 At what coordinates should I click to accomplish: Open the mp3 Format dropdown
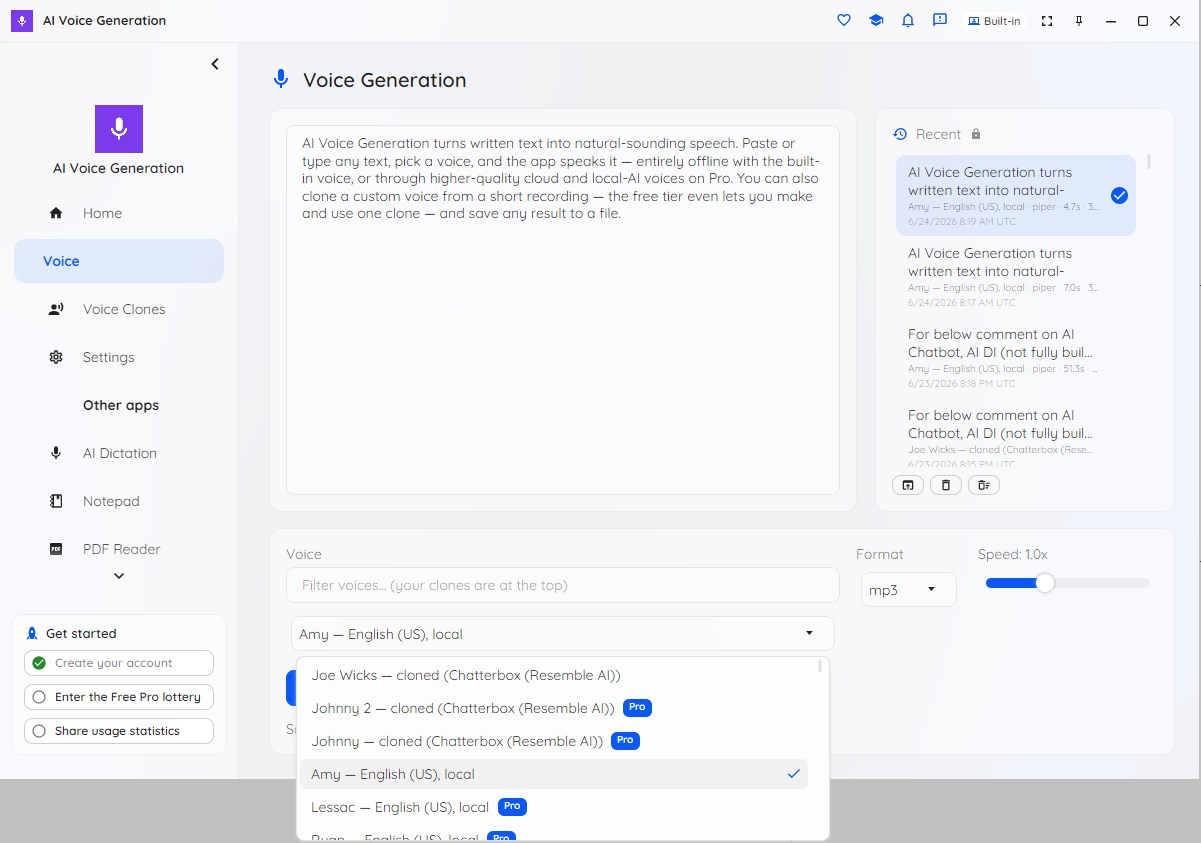click(908, 590)
